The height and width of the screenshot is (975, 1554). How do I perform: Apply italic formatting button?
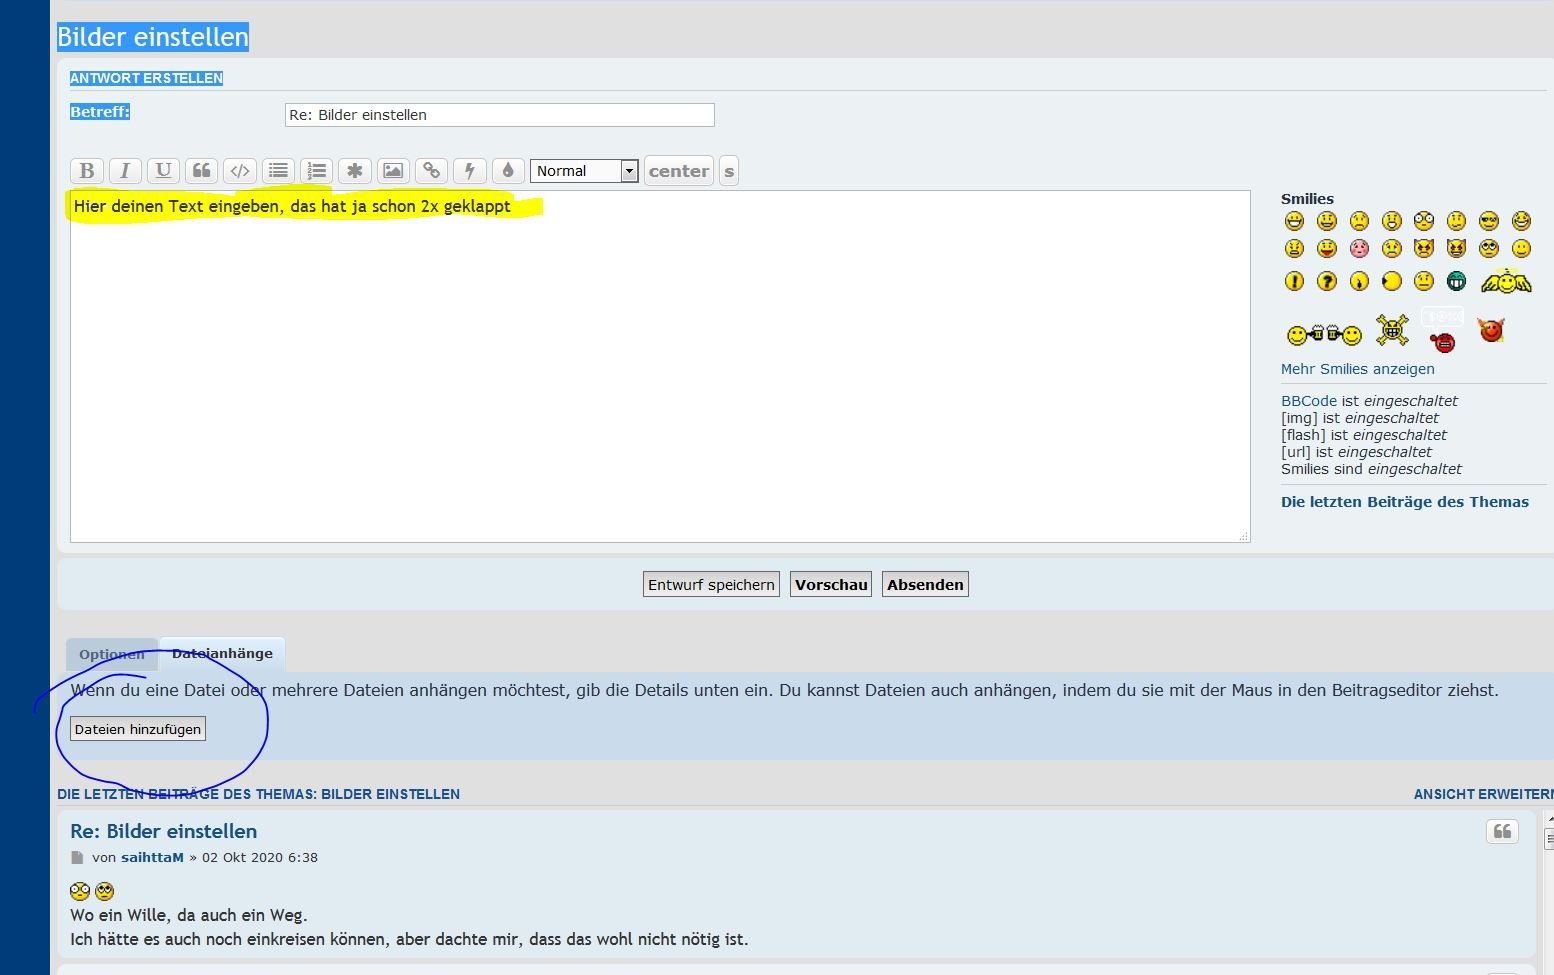pyautogui.click(x=125, y=171)
